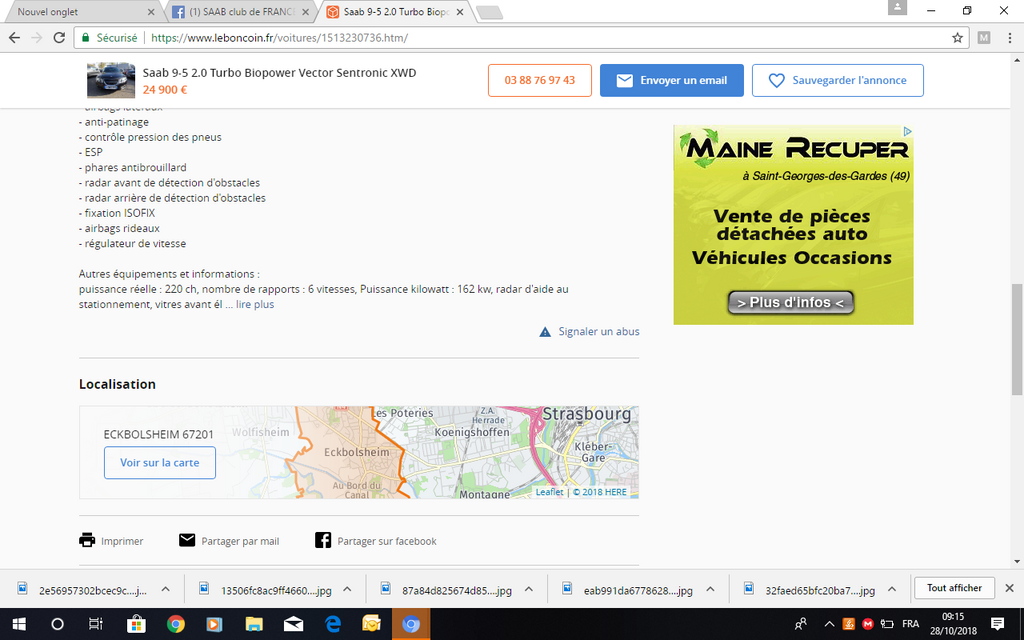The image size is (1024, 640).
Task: Open the Windows Start menu
Action: point(19,624)
